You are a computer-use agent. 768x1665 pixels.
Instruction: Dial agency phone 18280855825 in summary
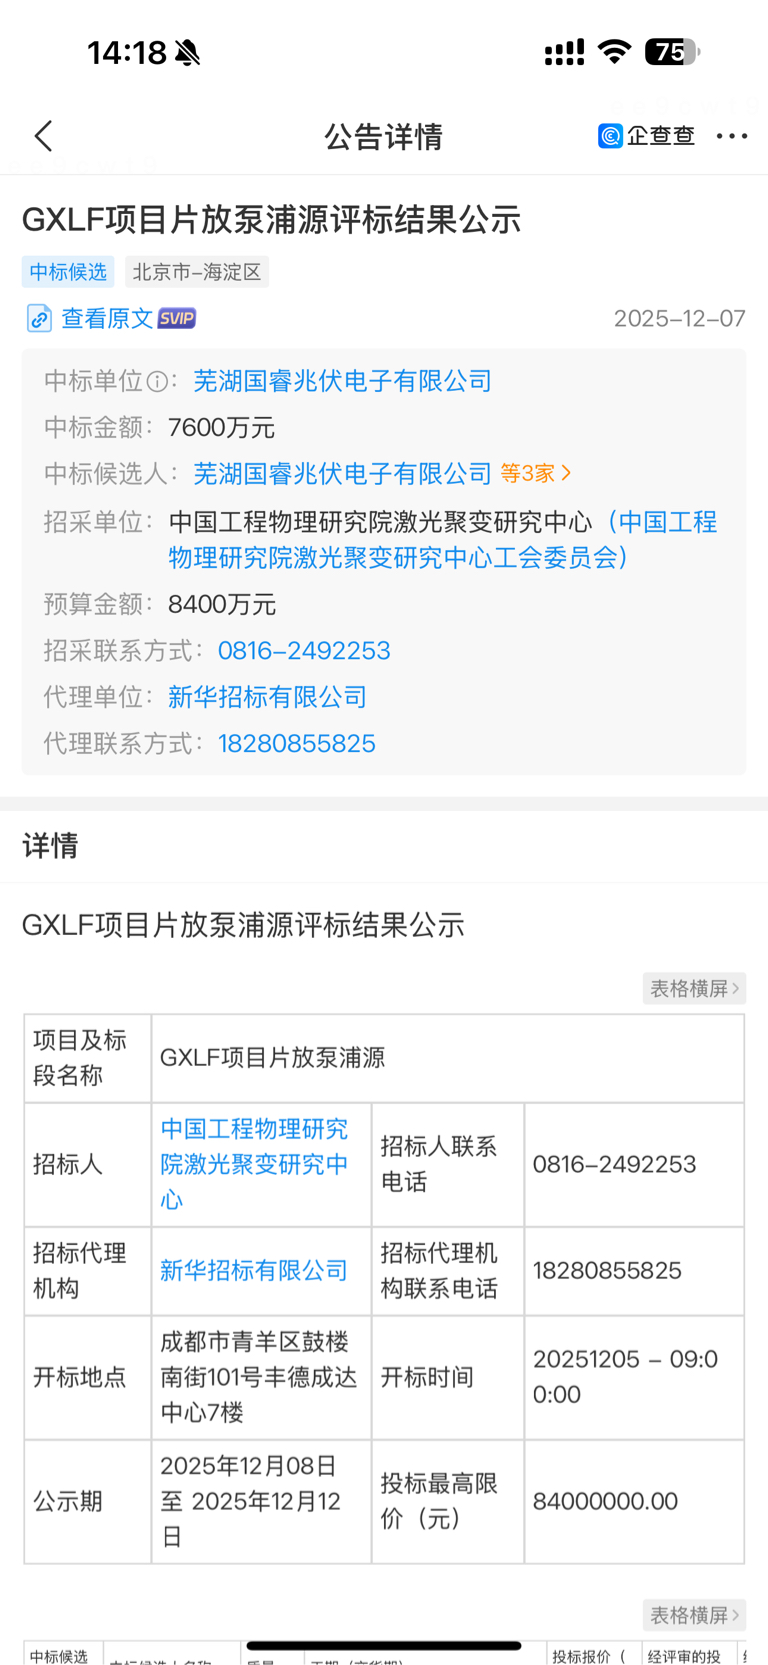(x=297, y=744)
